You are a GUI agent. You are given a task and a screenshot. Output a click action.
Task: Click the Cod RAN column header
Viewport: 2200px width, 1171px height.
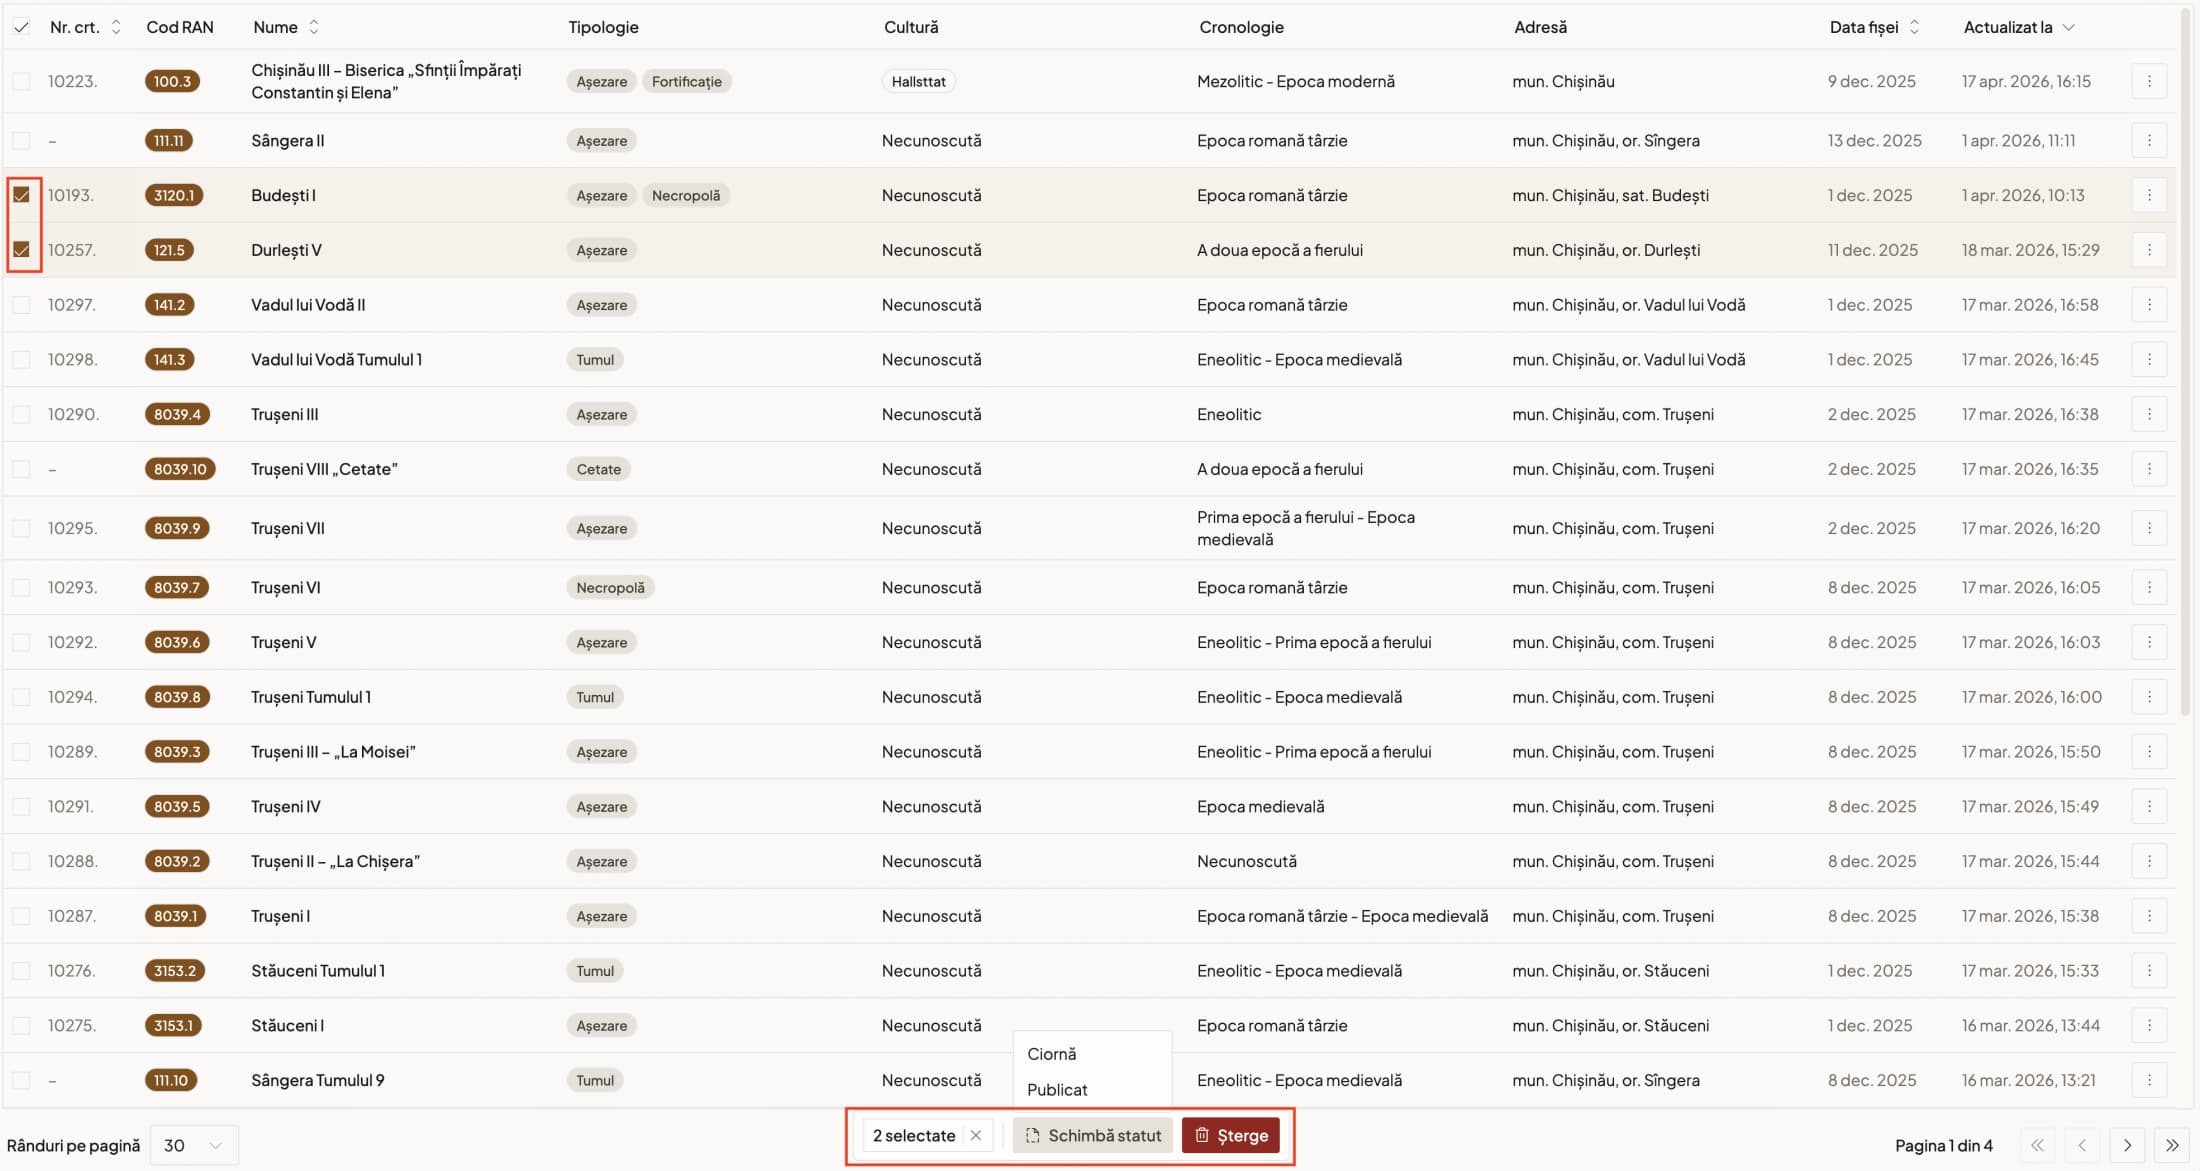tap(180, 27)
